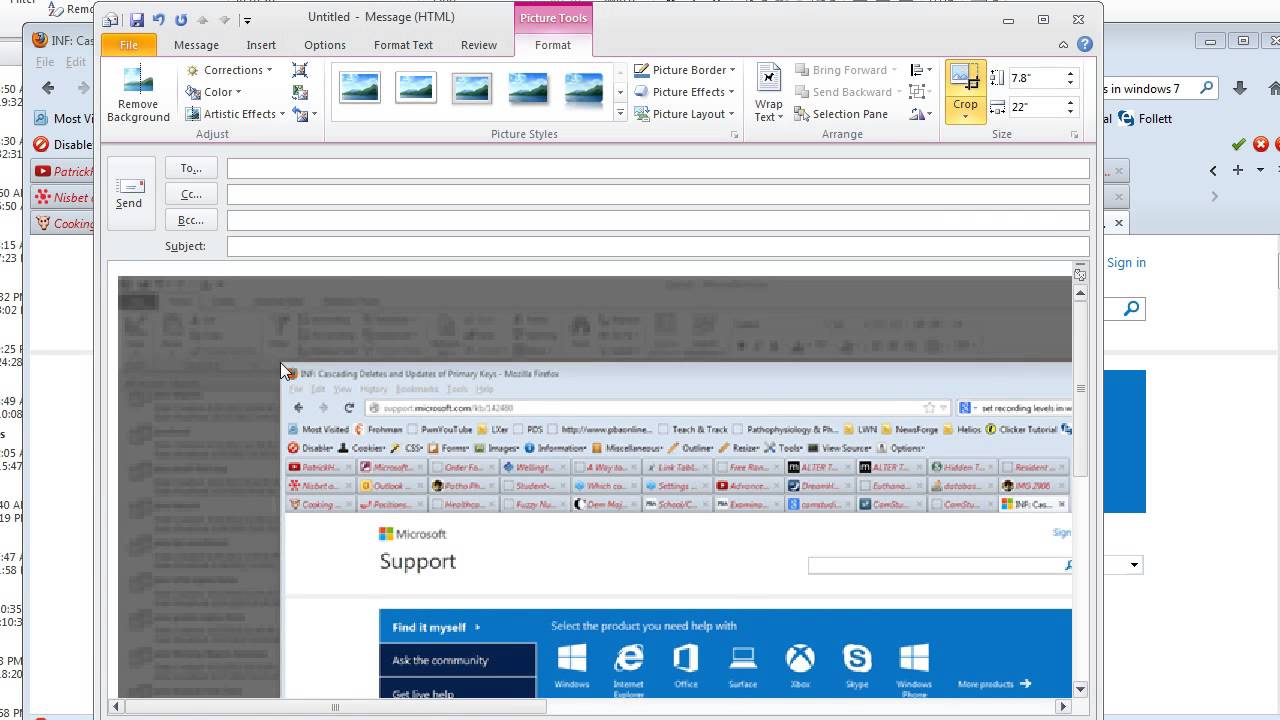This screenshot has width=1280, height=720.
Task: Open Microsoft Office Help question mark icon
Action: pyautogui.click(x=1085, y=45)
